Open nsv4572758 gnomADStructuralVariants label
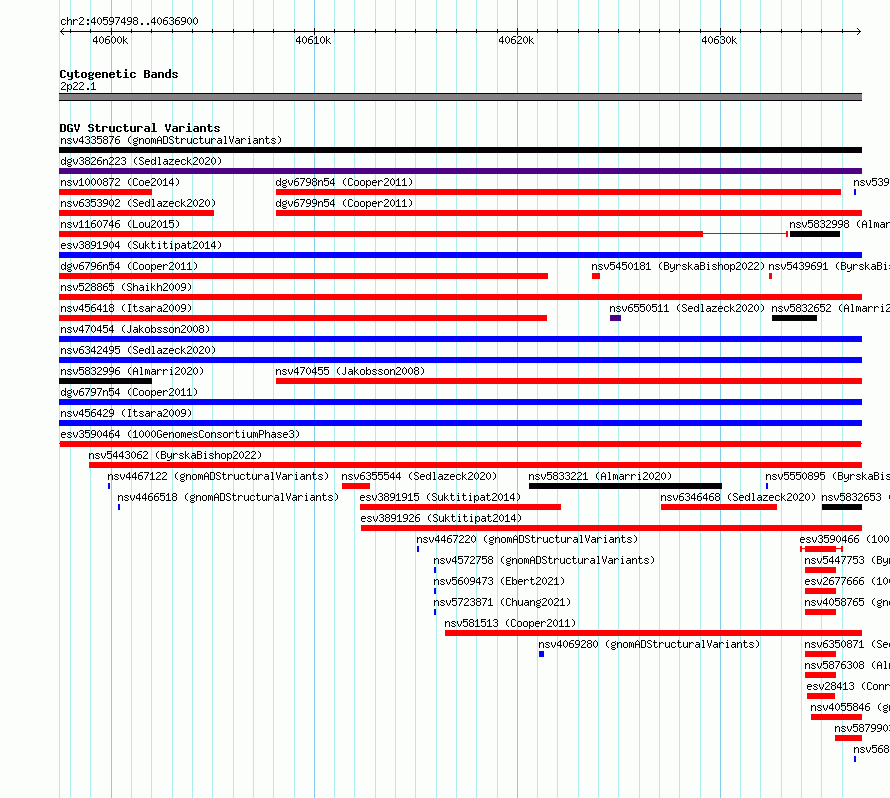Image resolution: width=890 pixels, height=798 pixels. [x=544, y=560]
